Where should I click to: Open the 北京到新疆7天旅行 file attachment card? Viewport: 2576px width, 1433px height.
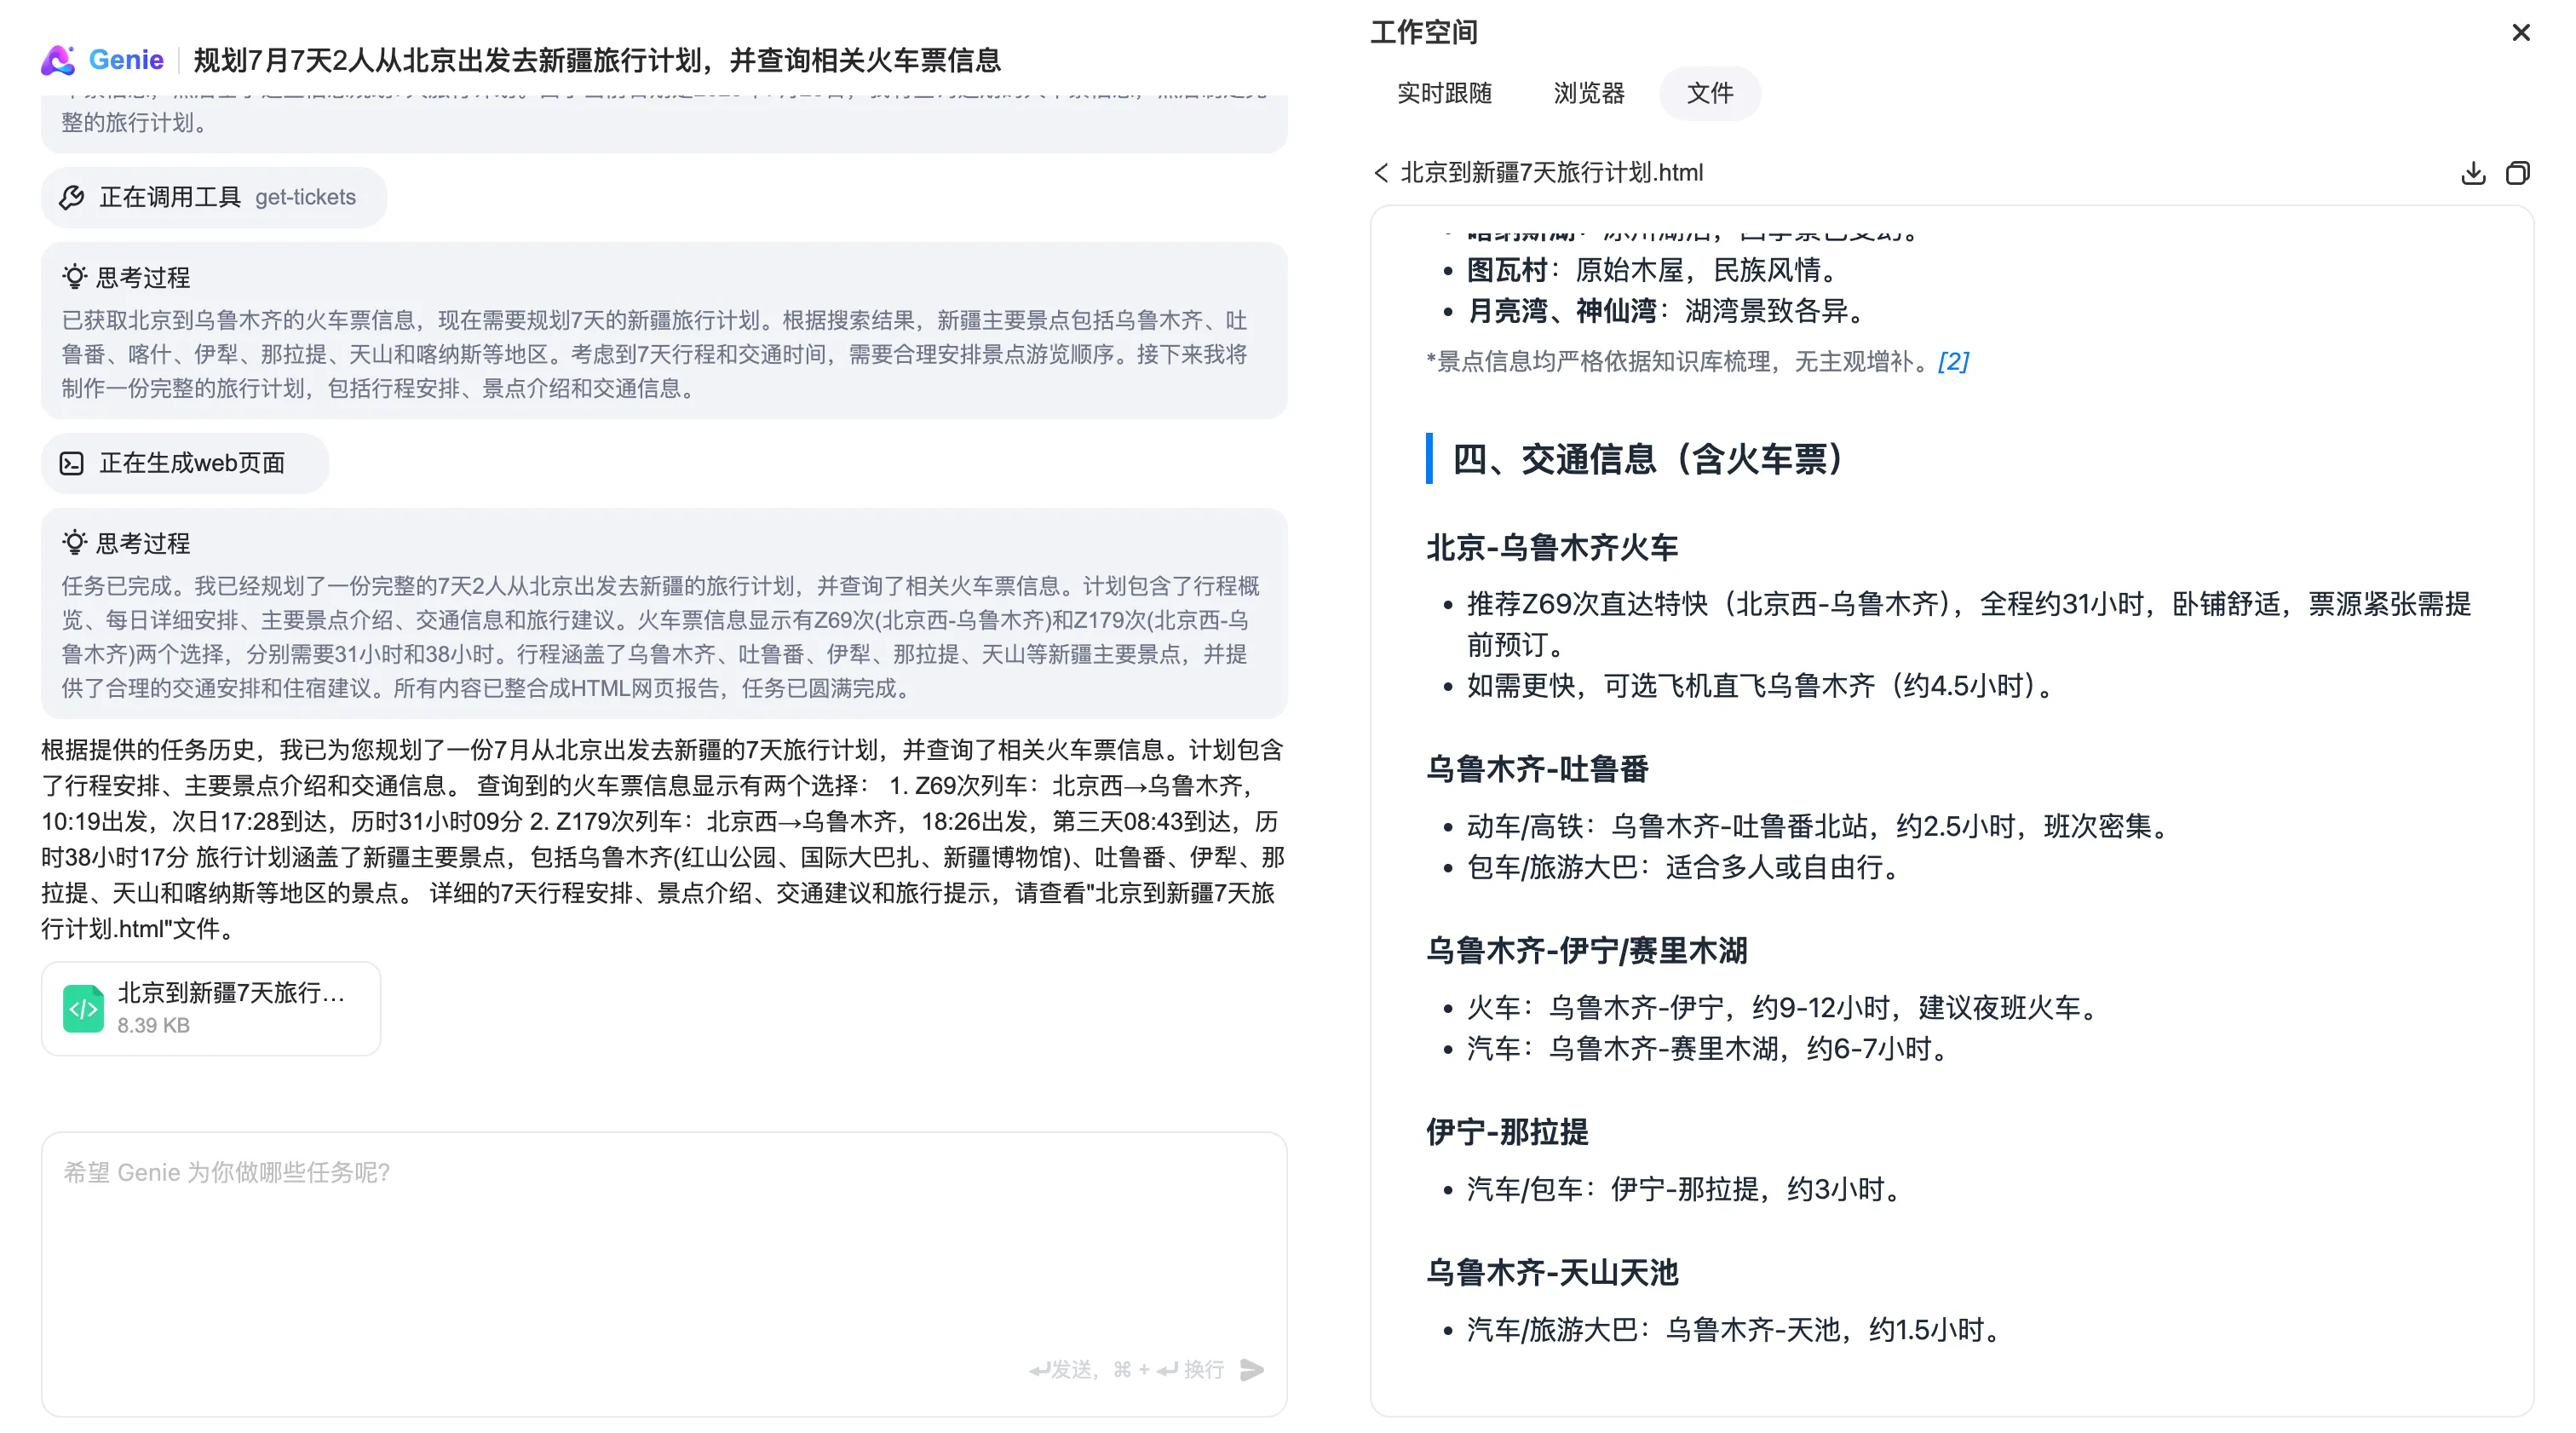pos(230,1008)
